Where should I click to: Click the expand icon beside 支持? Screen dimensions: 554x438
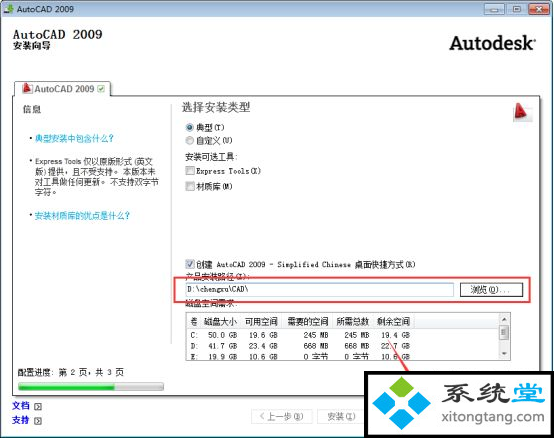point(38,421)
